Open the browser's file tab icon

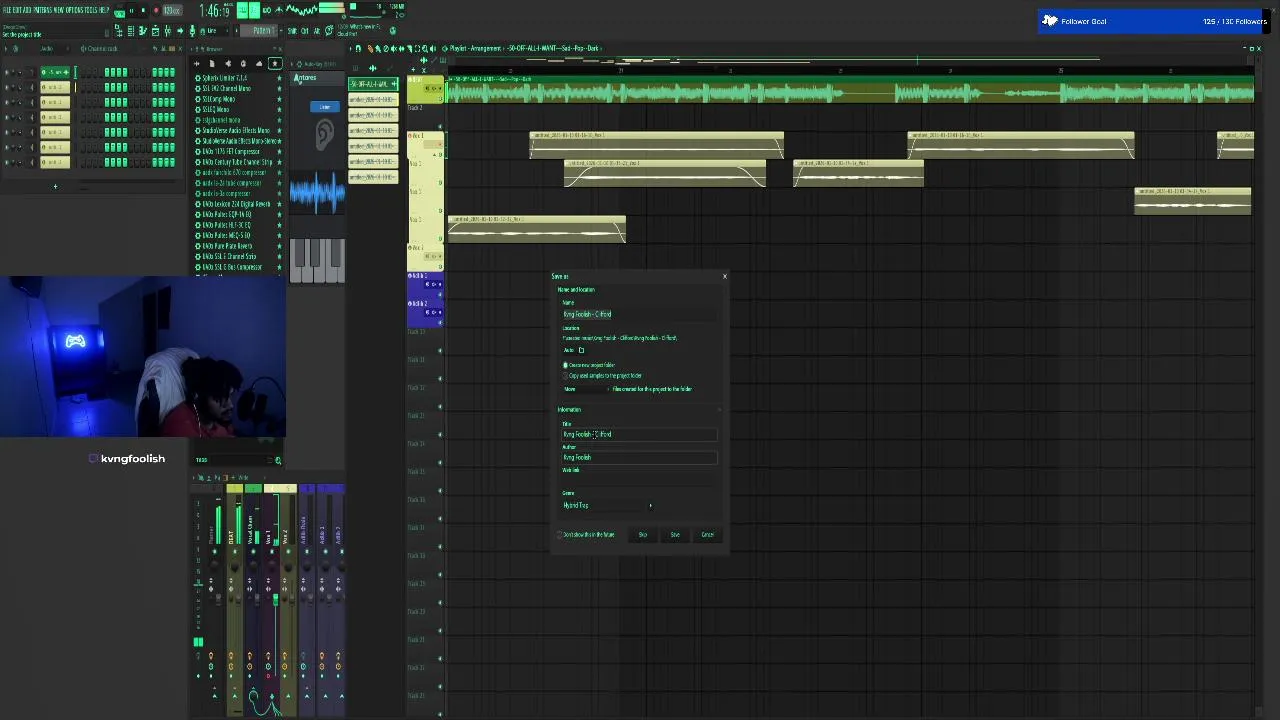pos(212,63)
